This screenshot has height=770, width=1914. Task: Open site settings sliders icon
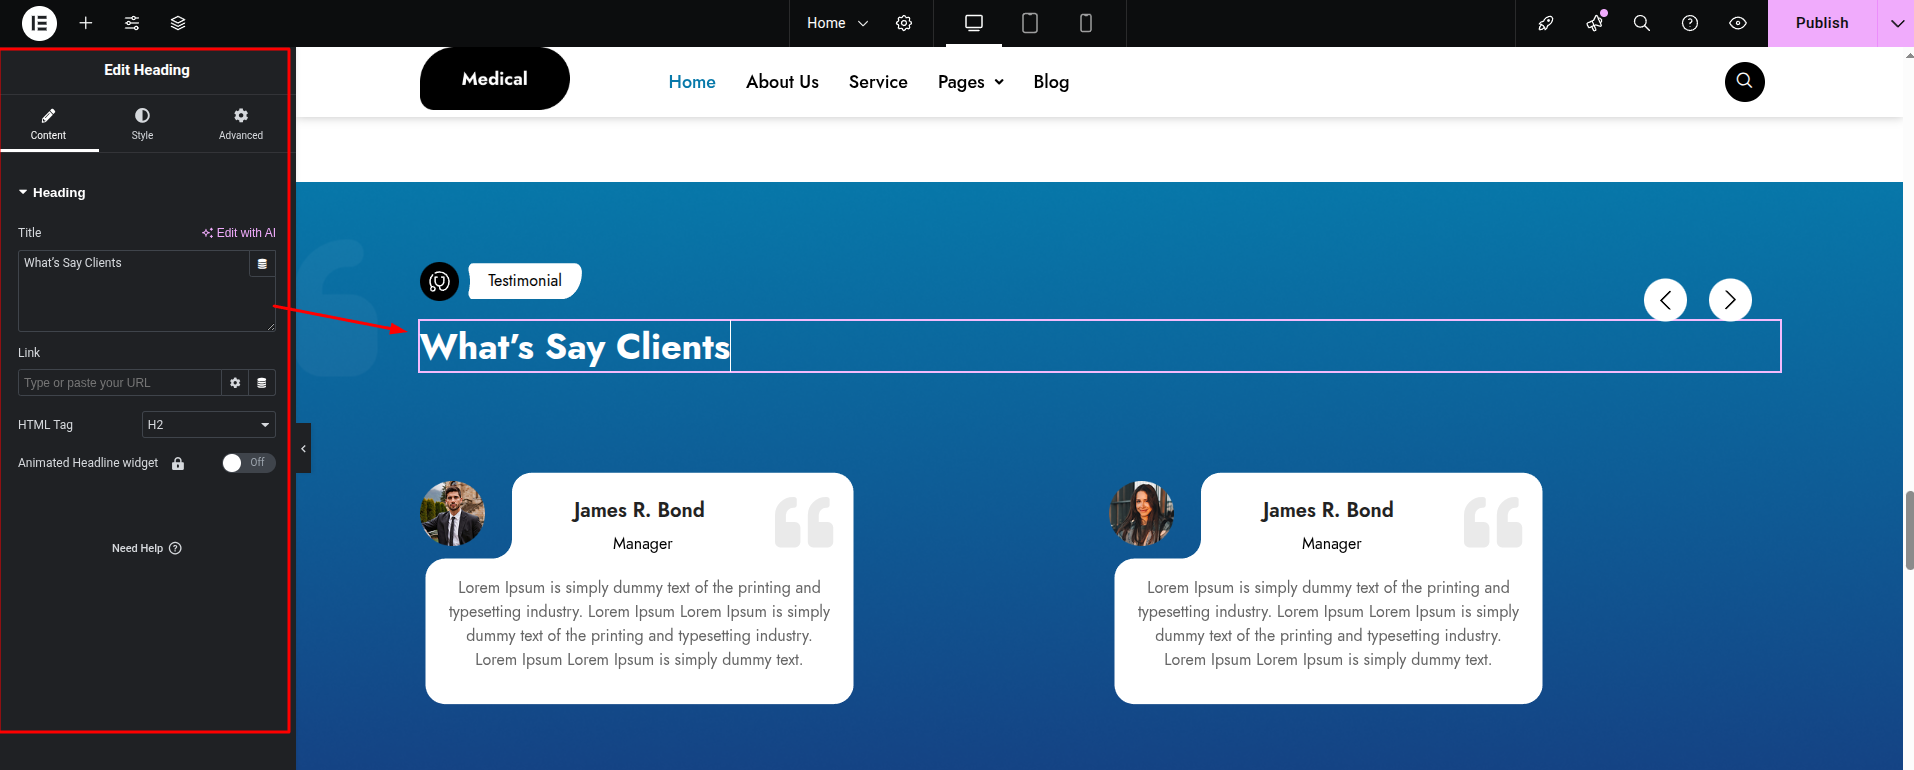[x=132, y=23]
